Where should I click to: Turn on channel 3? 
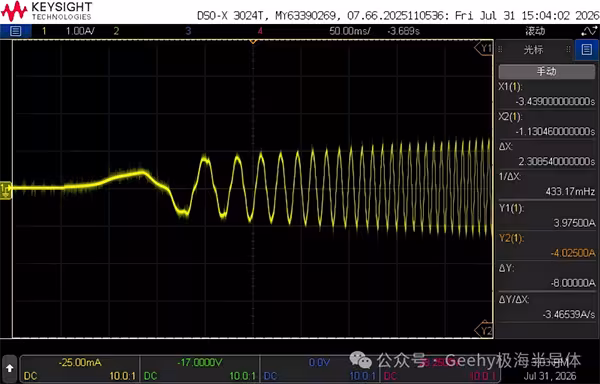point(188,31)
